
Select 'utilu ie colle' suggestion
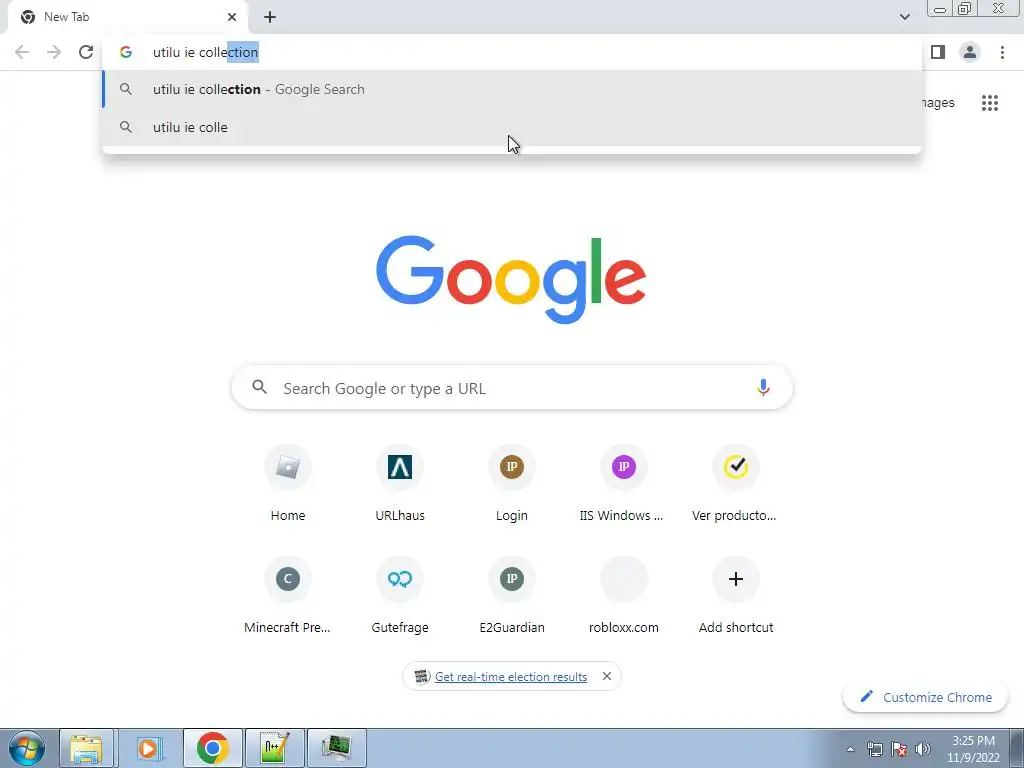pyautogui.click(x=512, y=127)
